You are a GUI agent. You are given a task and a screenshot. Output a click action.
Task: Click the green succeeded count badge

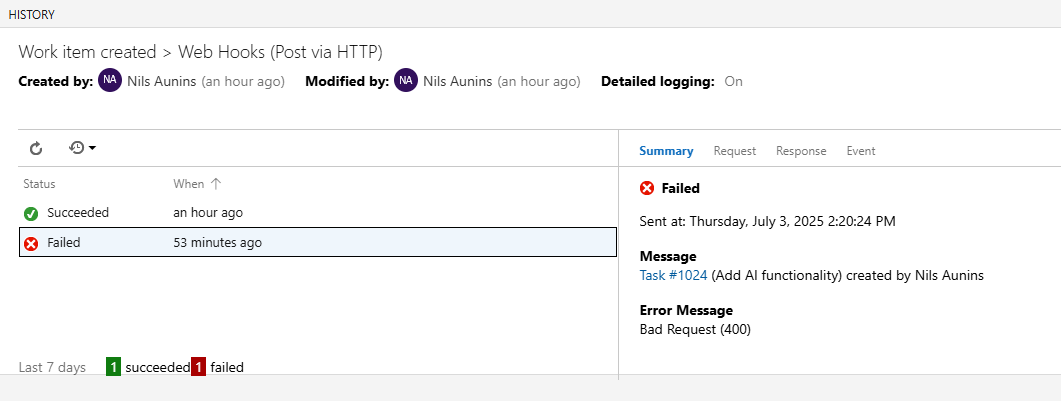coord(114,367)
